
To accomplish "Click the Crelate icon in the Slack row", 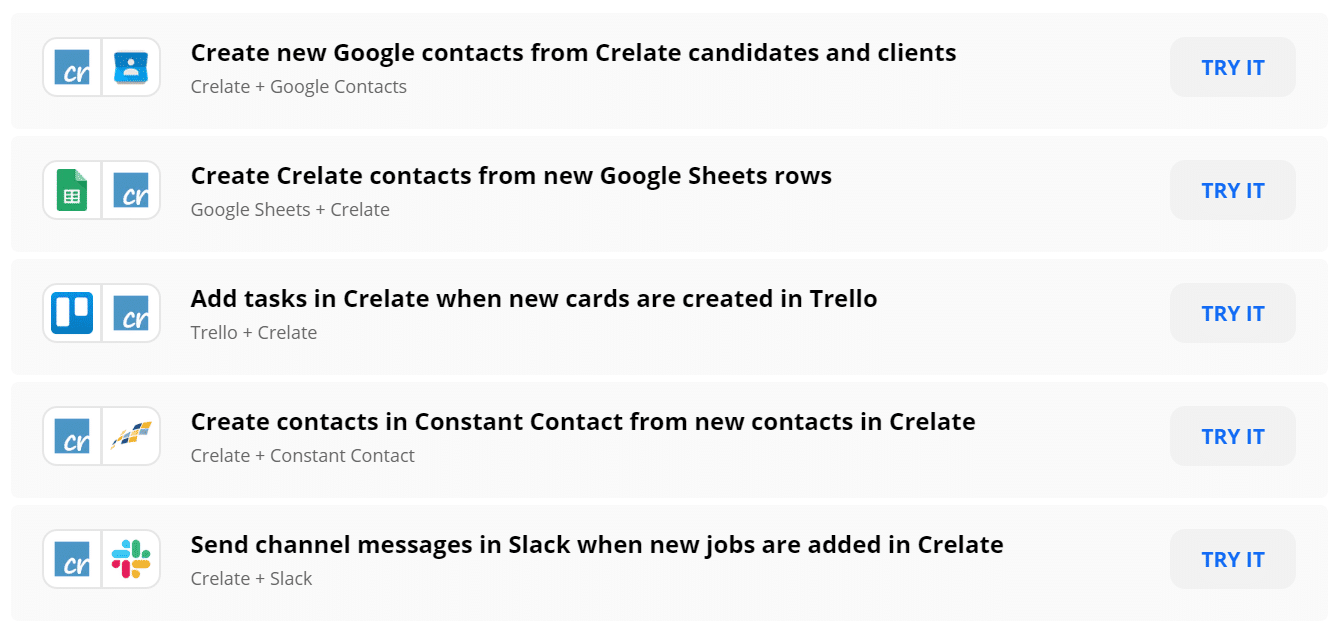I will (73, 559).
